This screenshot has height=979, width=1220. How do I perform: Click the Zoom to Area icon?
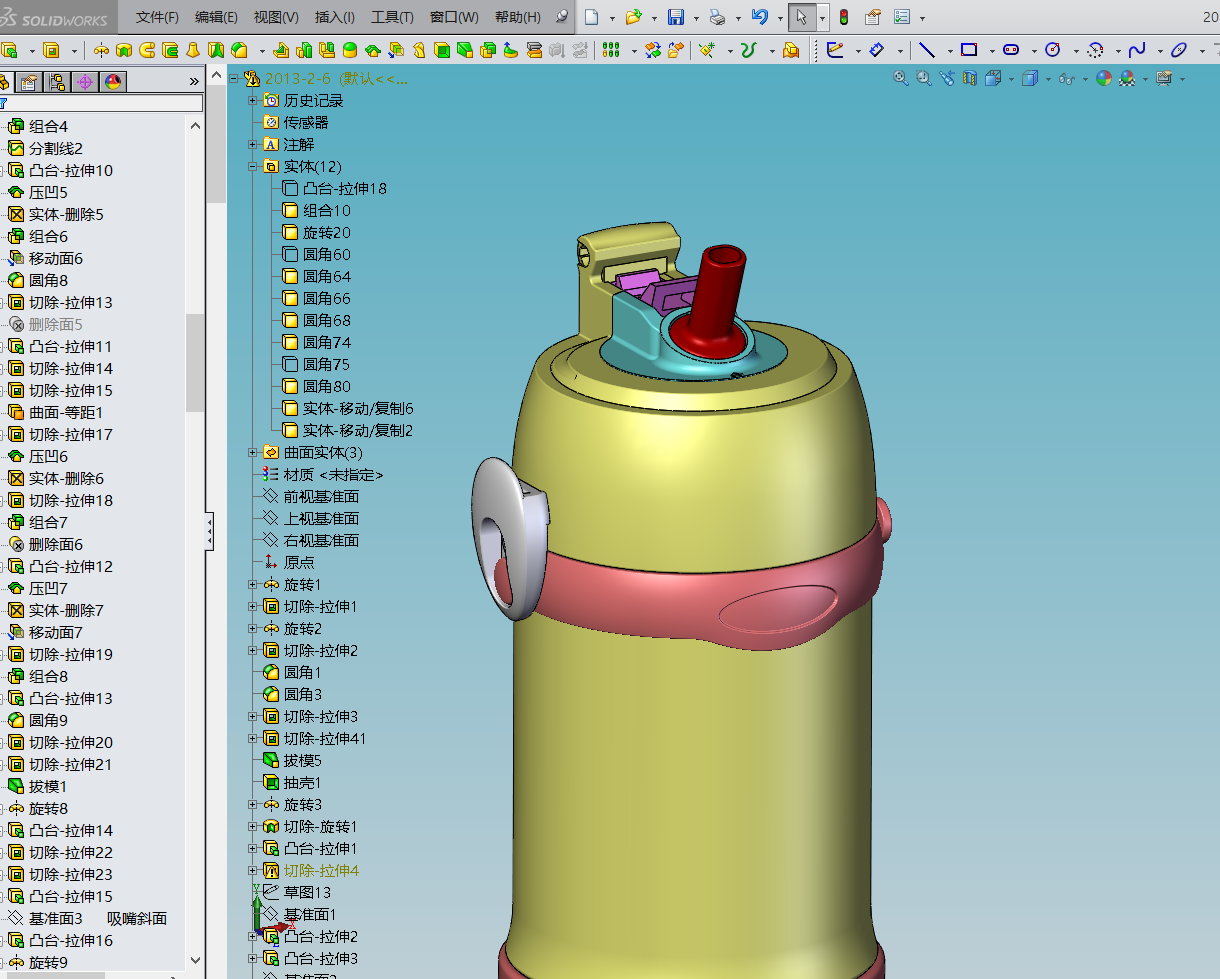[x=923, y=78]
